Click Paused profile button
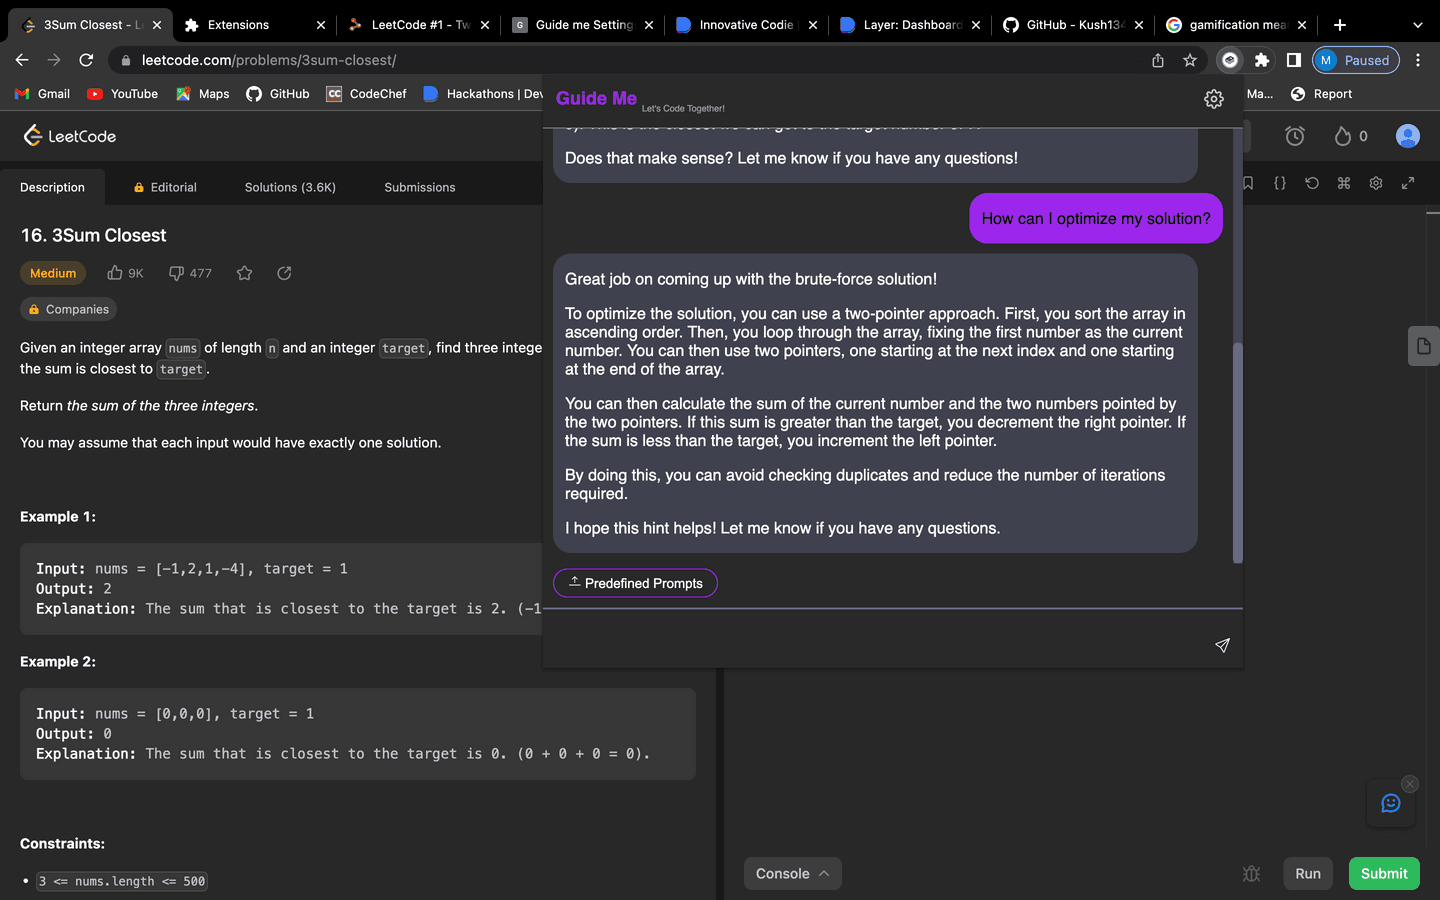 tap(1355, 60)
